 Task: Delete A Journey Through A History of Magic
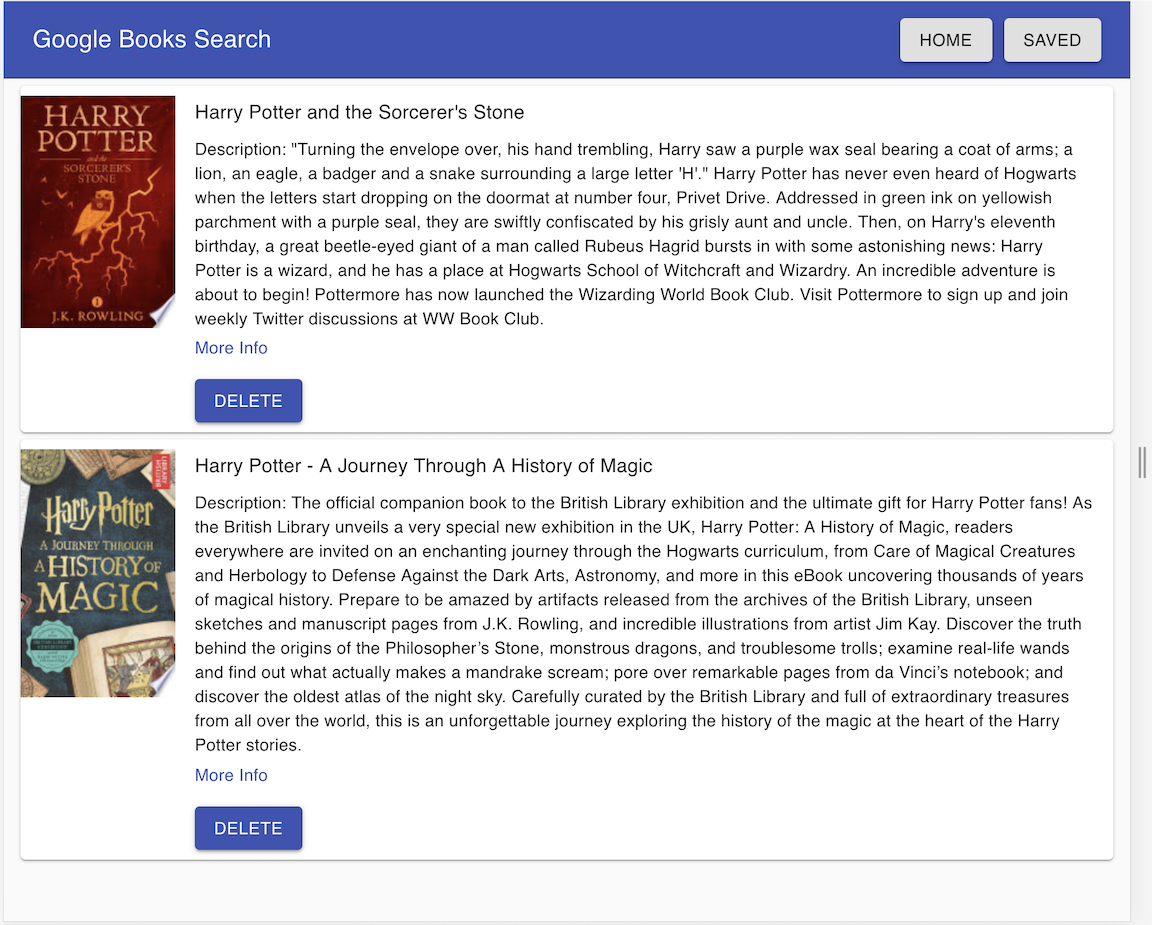coord(248,828)
